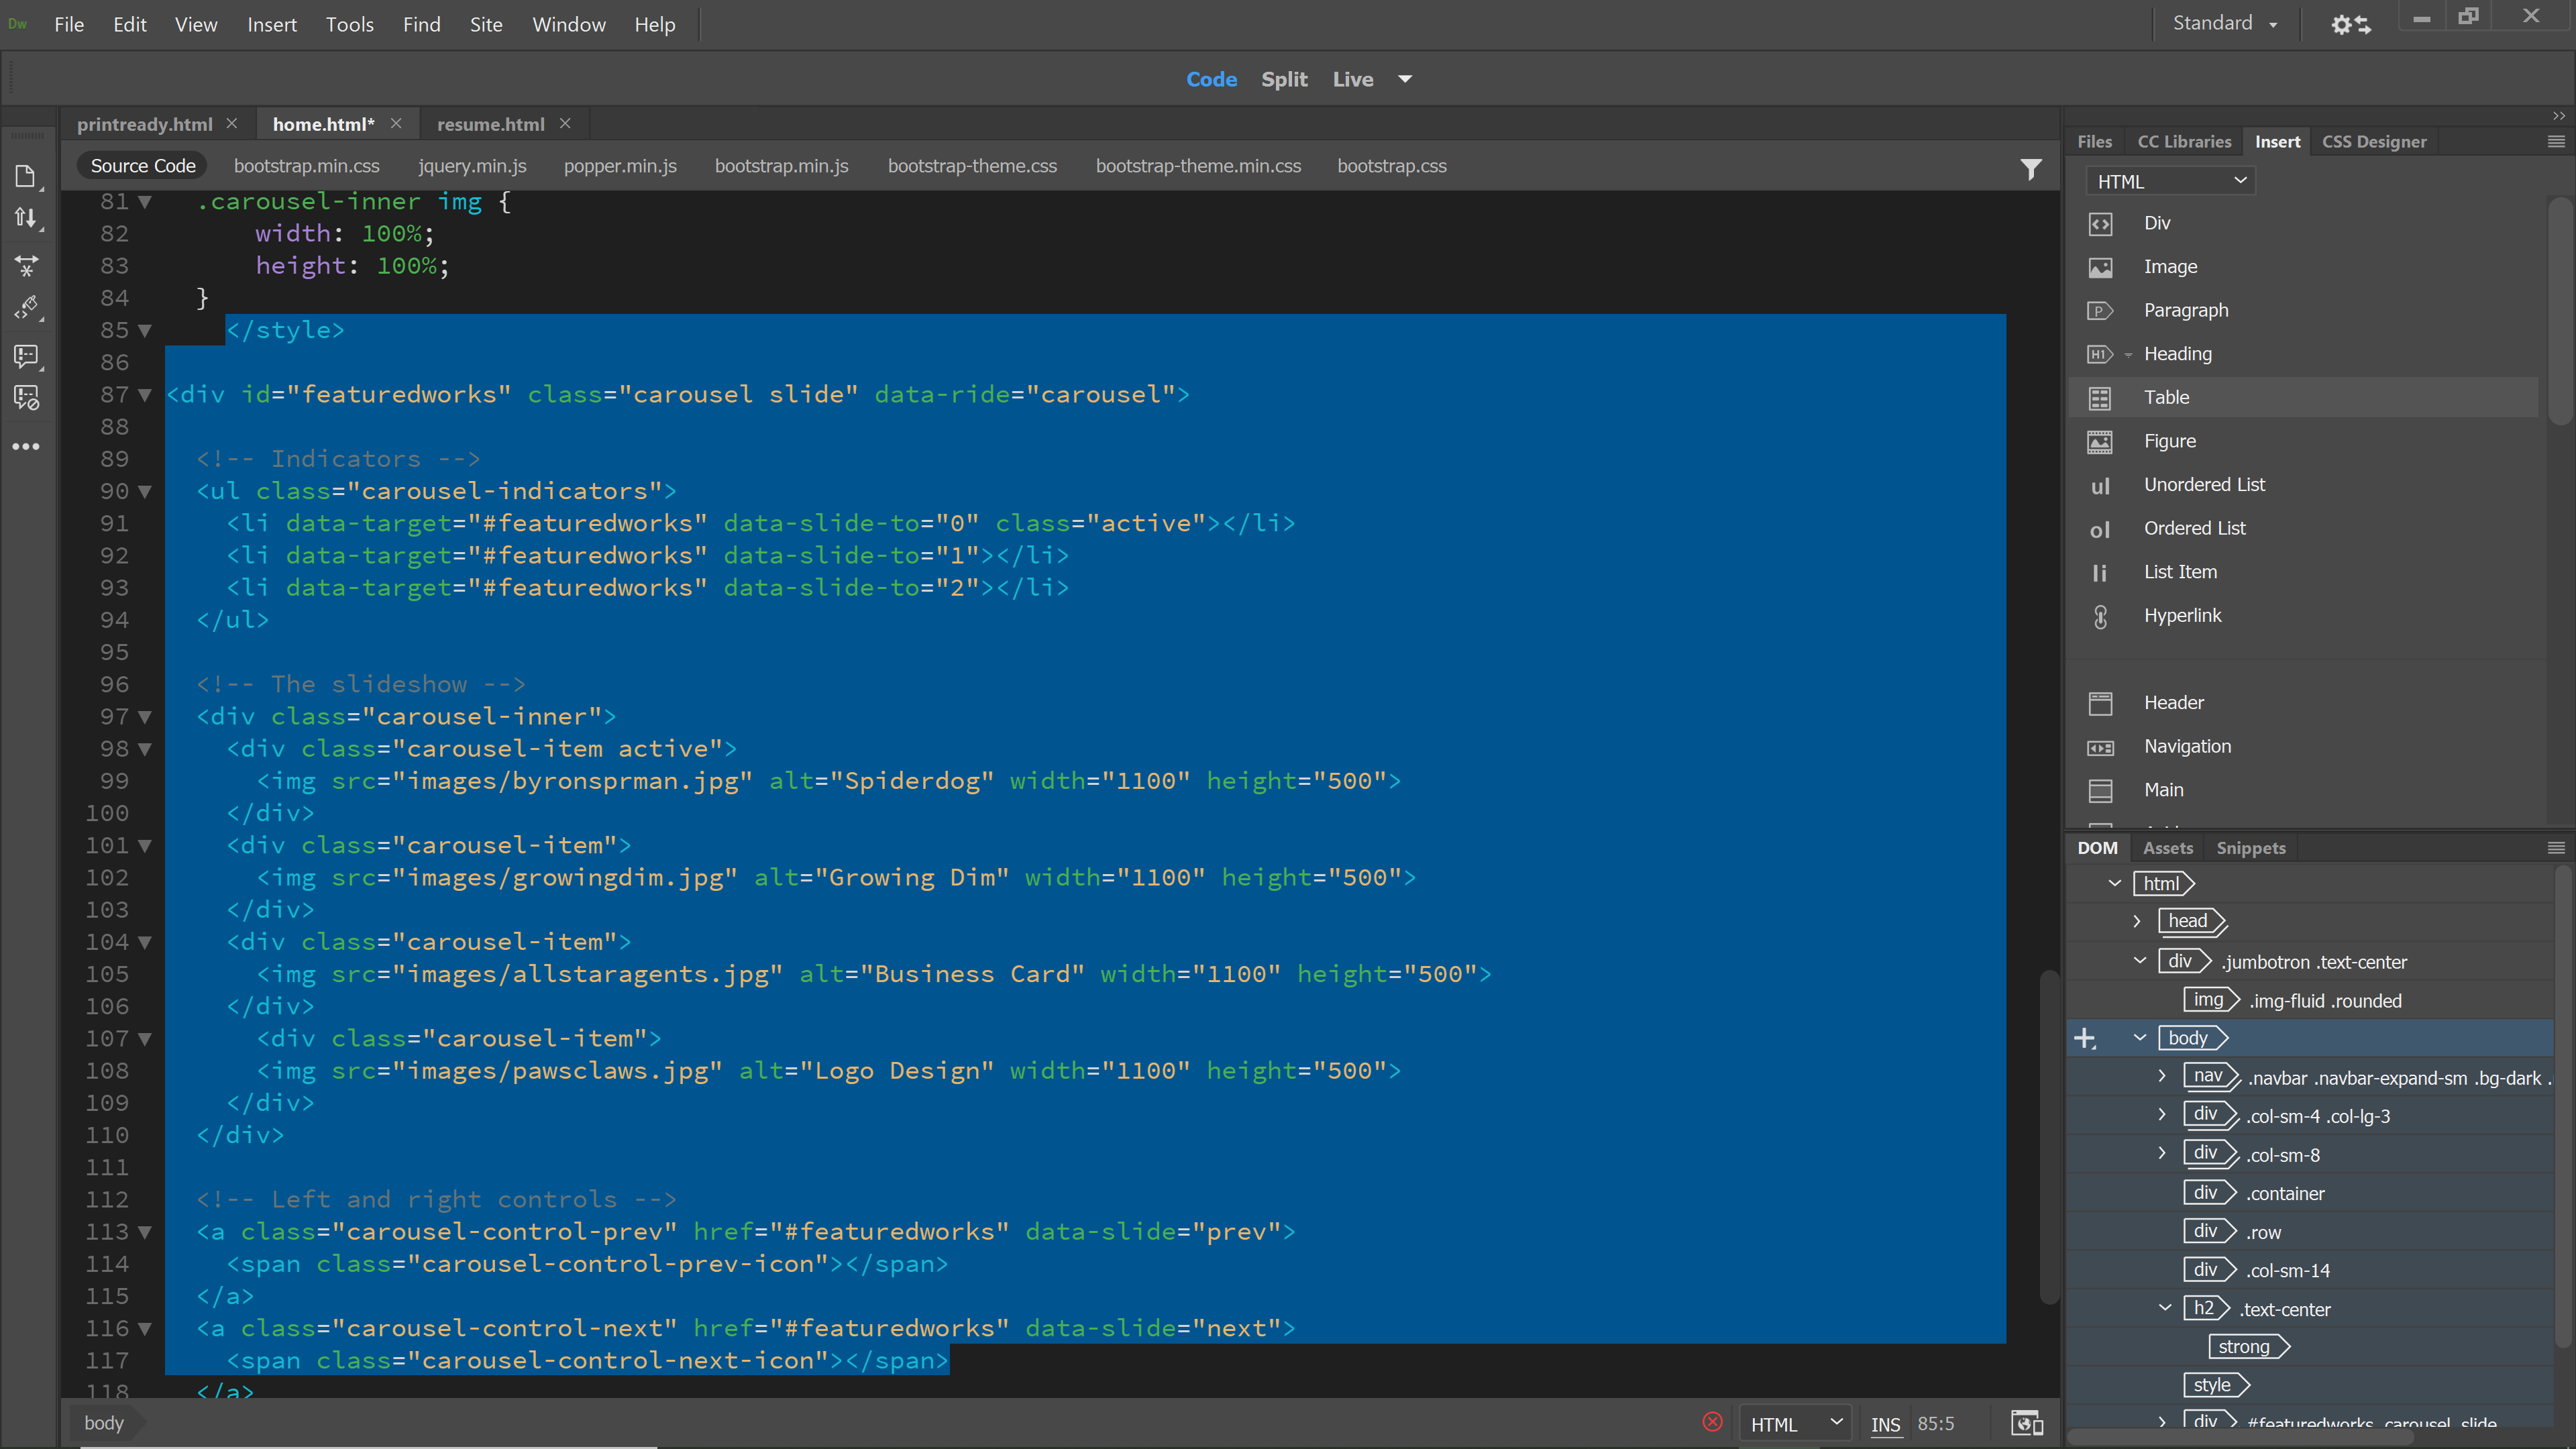
Task: Switch to Split view
Action: pyautogui.click(x=1284, y=79)
